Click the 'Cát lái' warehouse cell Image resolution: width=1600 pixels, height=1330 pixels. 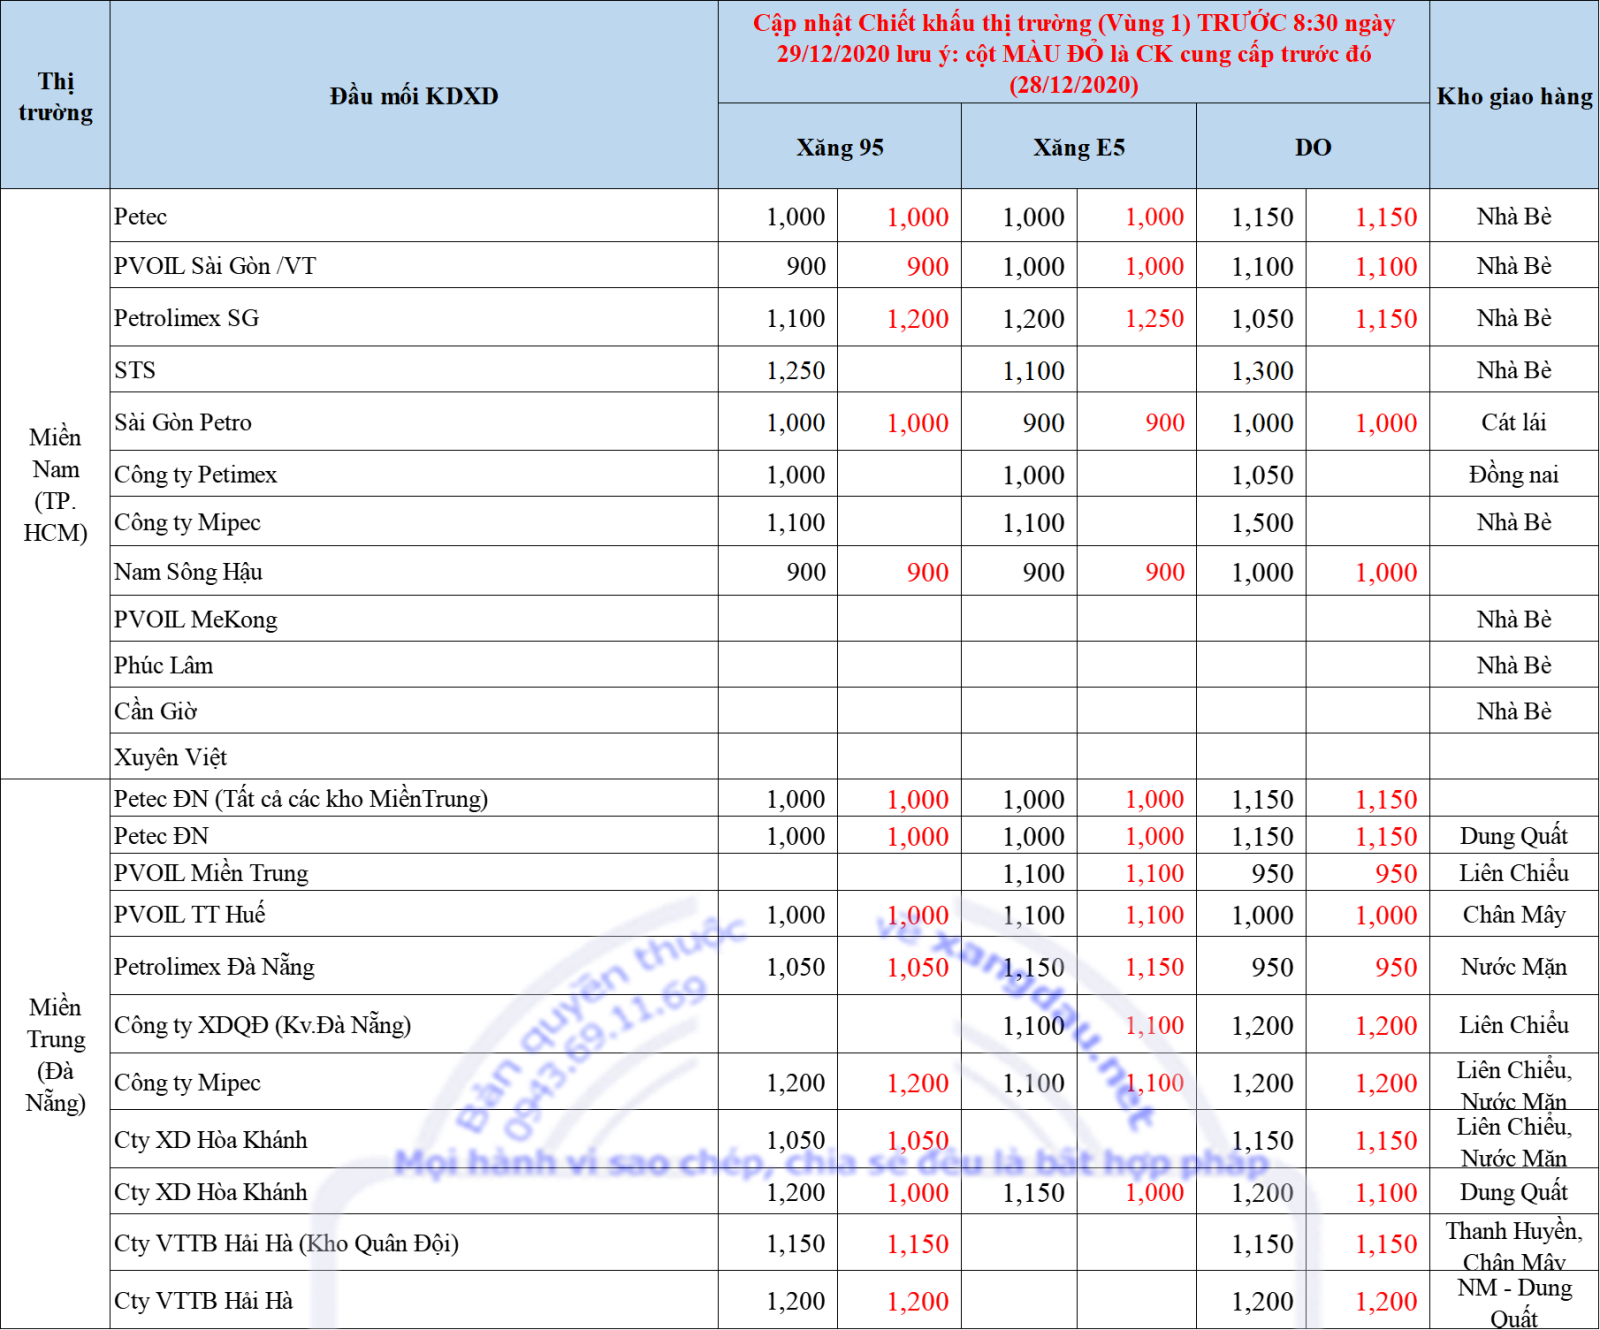pos(1514,422)
